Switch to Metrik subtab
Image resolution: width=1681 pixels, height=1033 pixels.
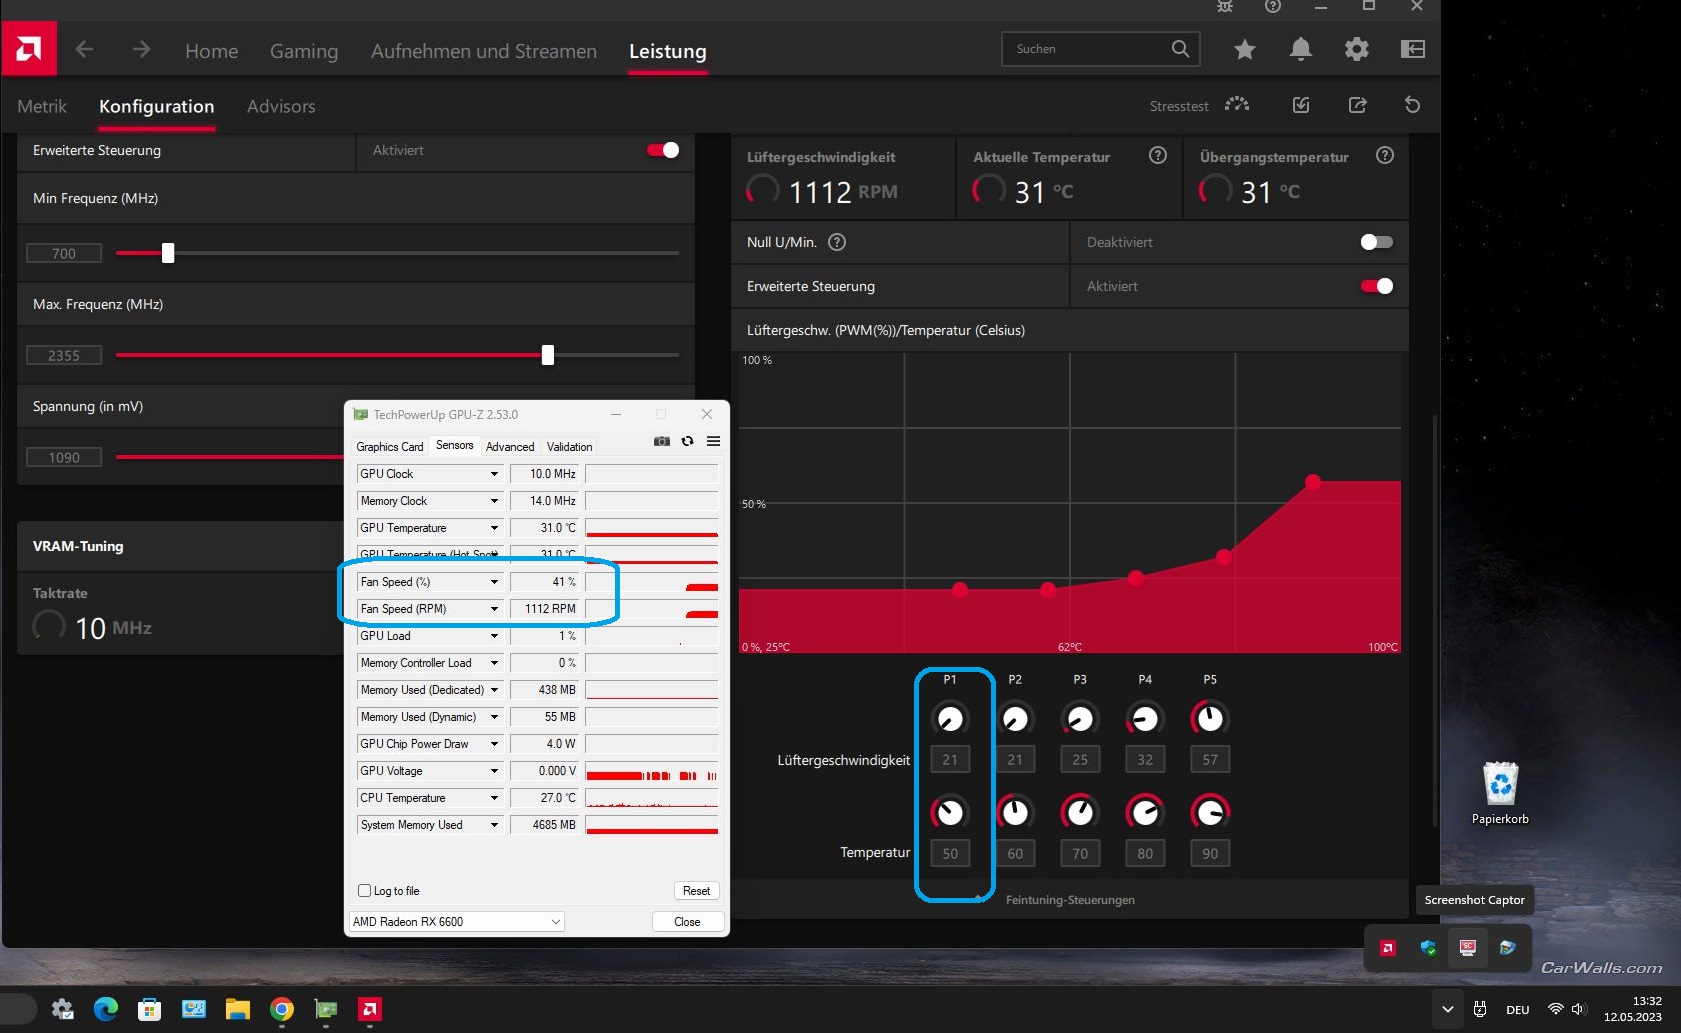42,106
